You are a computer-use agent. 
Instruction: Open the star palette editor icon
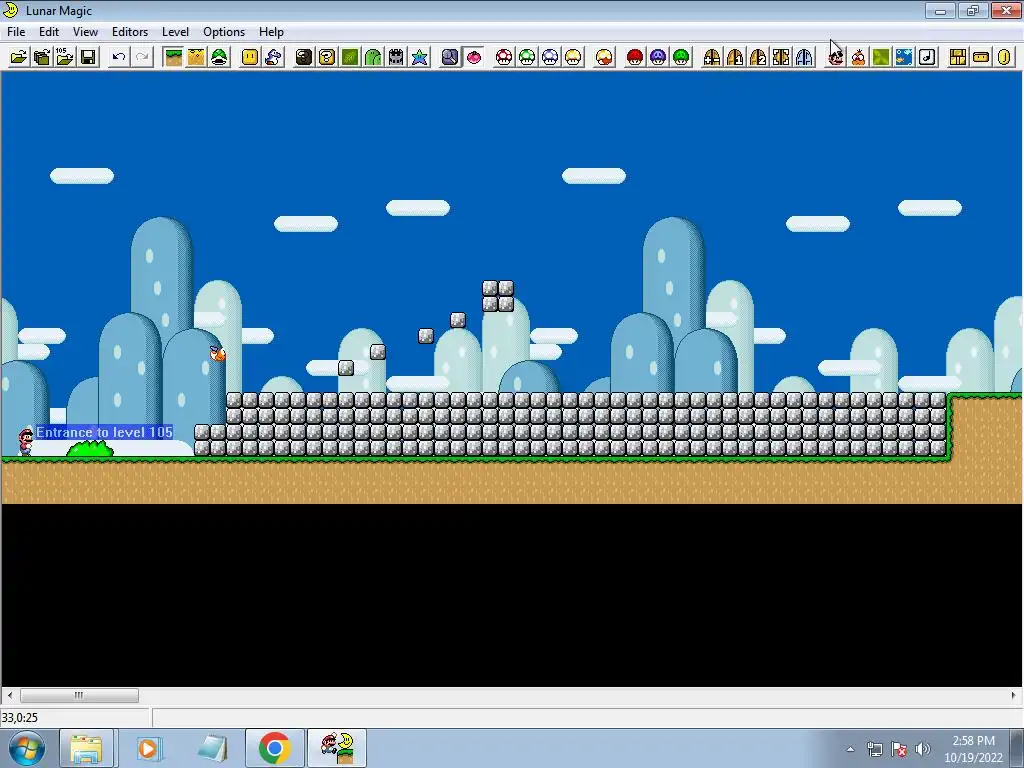pyautogui.click(x=419, y=57)
